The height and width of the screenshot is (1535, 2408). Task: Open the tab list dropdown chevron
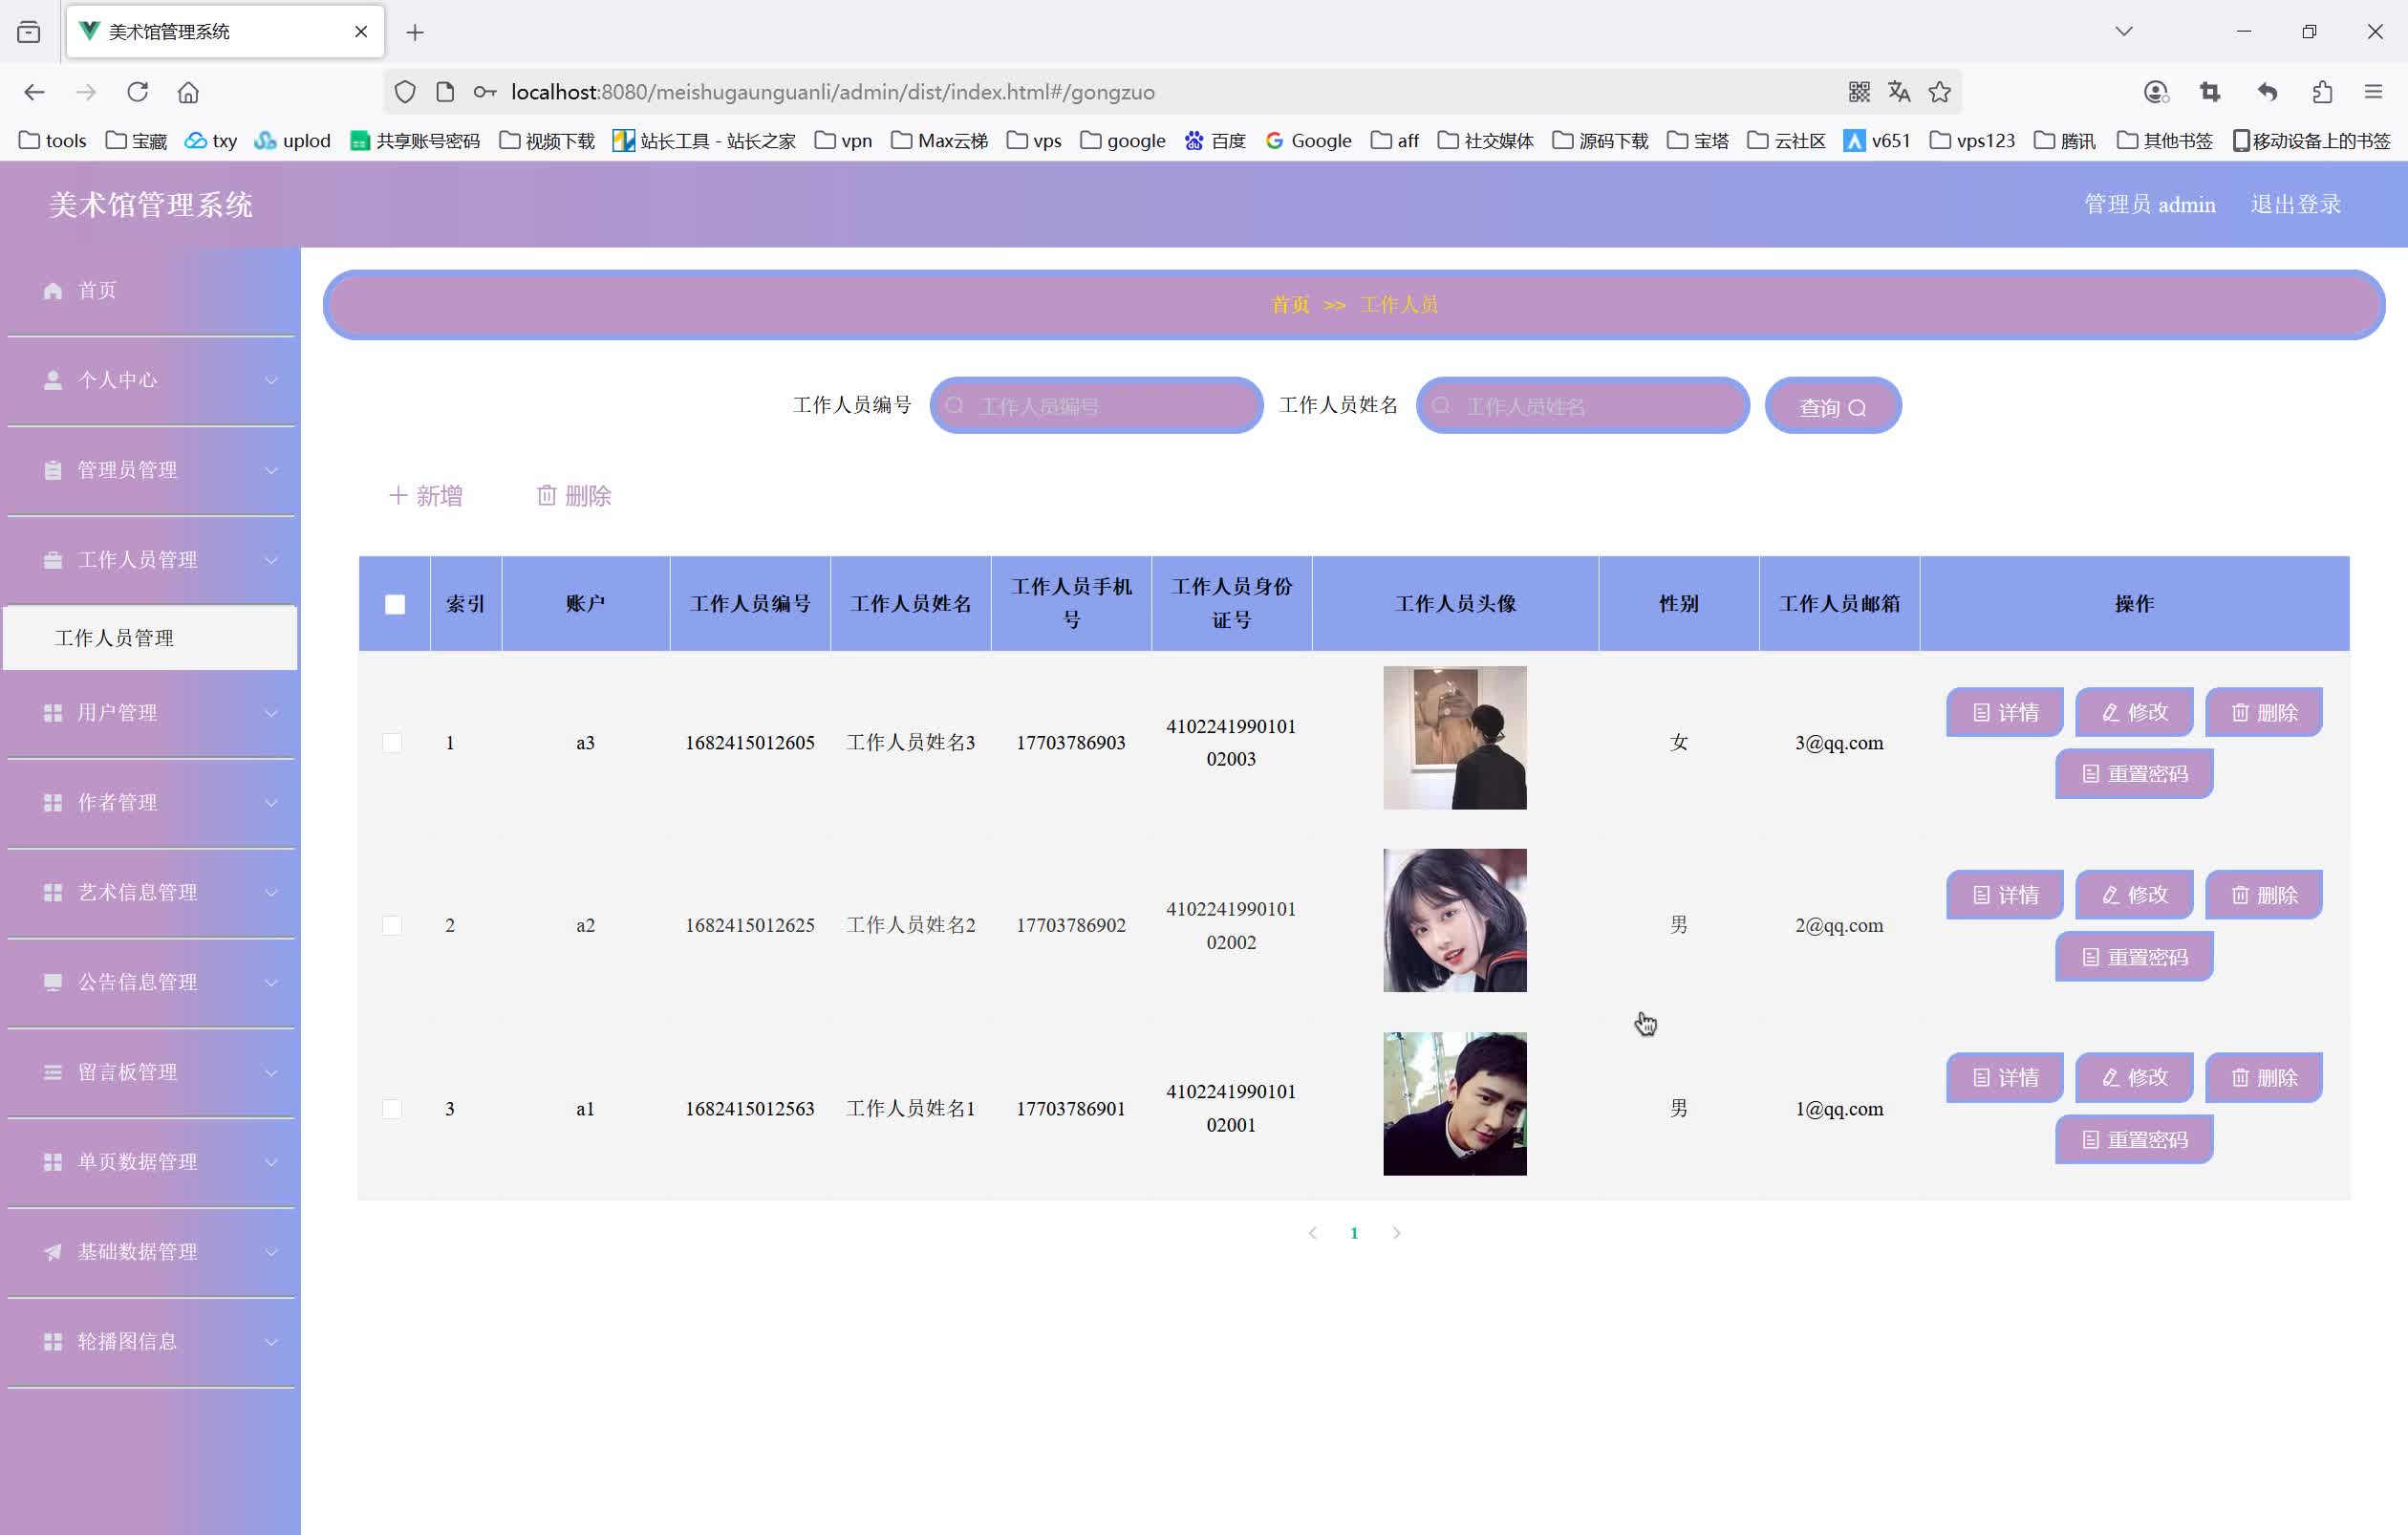[2124, 32]
